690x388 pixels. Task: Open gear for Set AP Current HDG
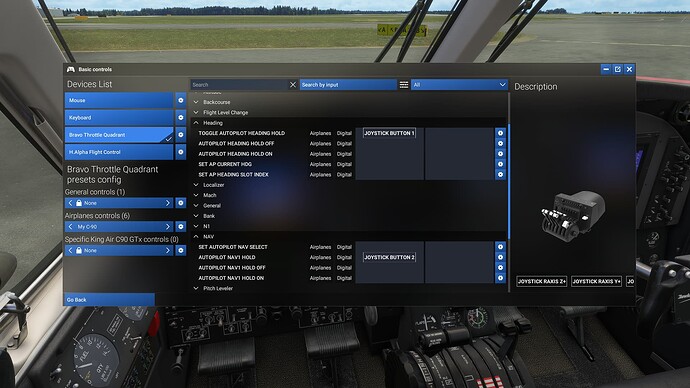pos(500,164)
